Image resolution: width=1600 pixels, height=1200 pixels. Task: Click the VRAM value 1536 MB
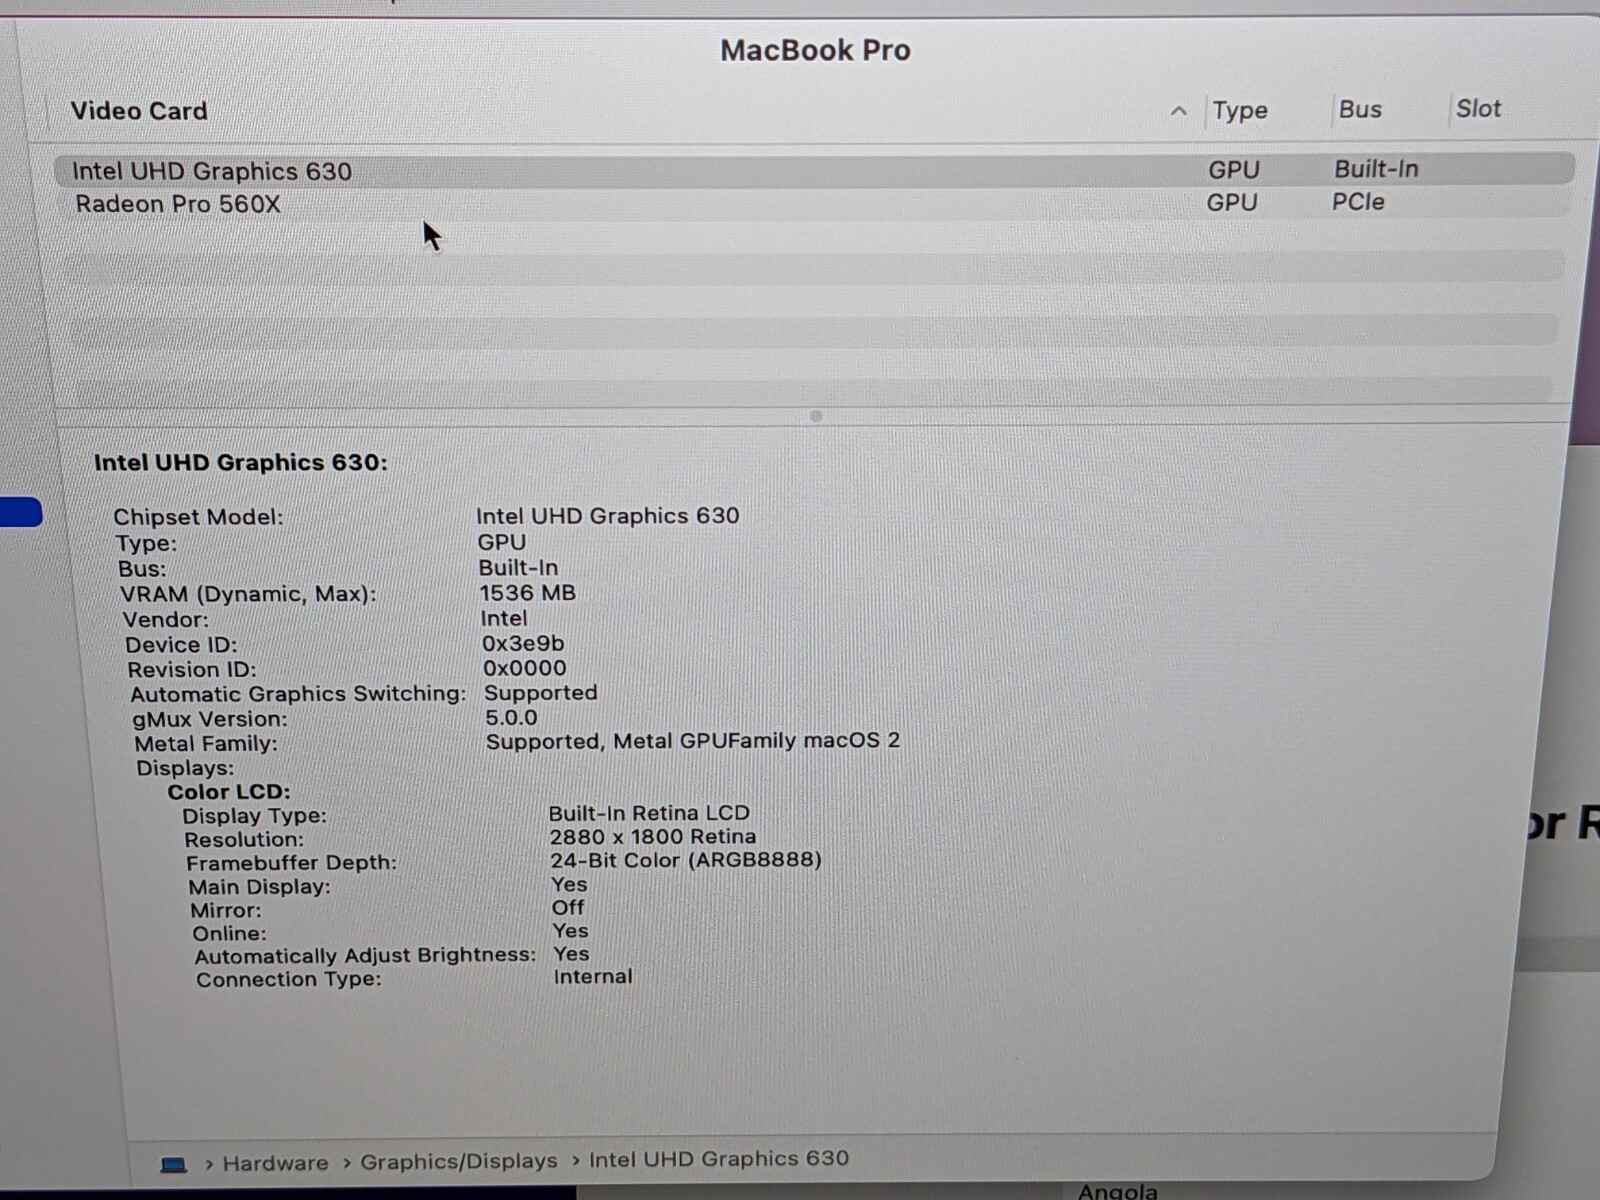pos(528,593)
